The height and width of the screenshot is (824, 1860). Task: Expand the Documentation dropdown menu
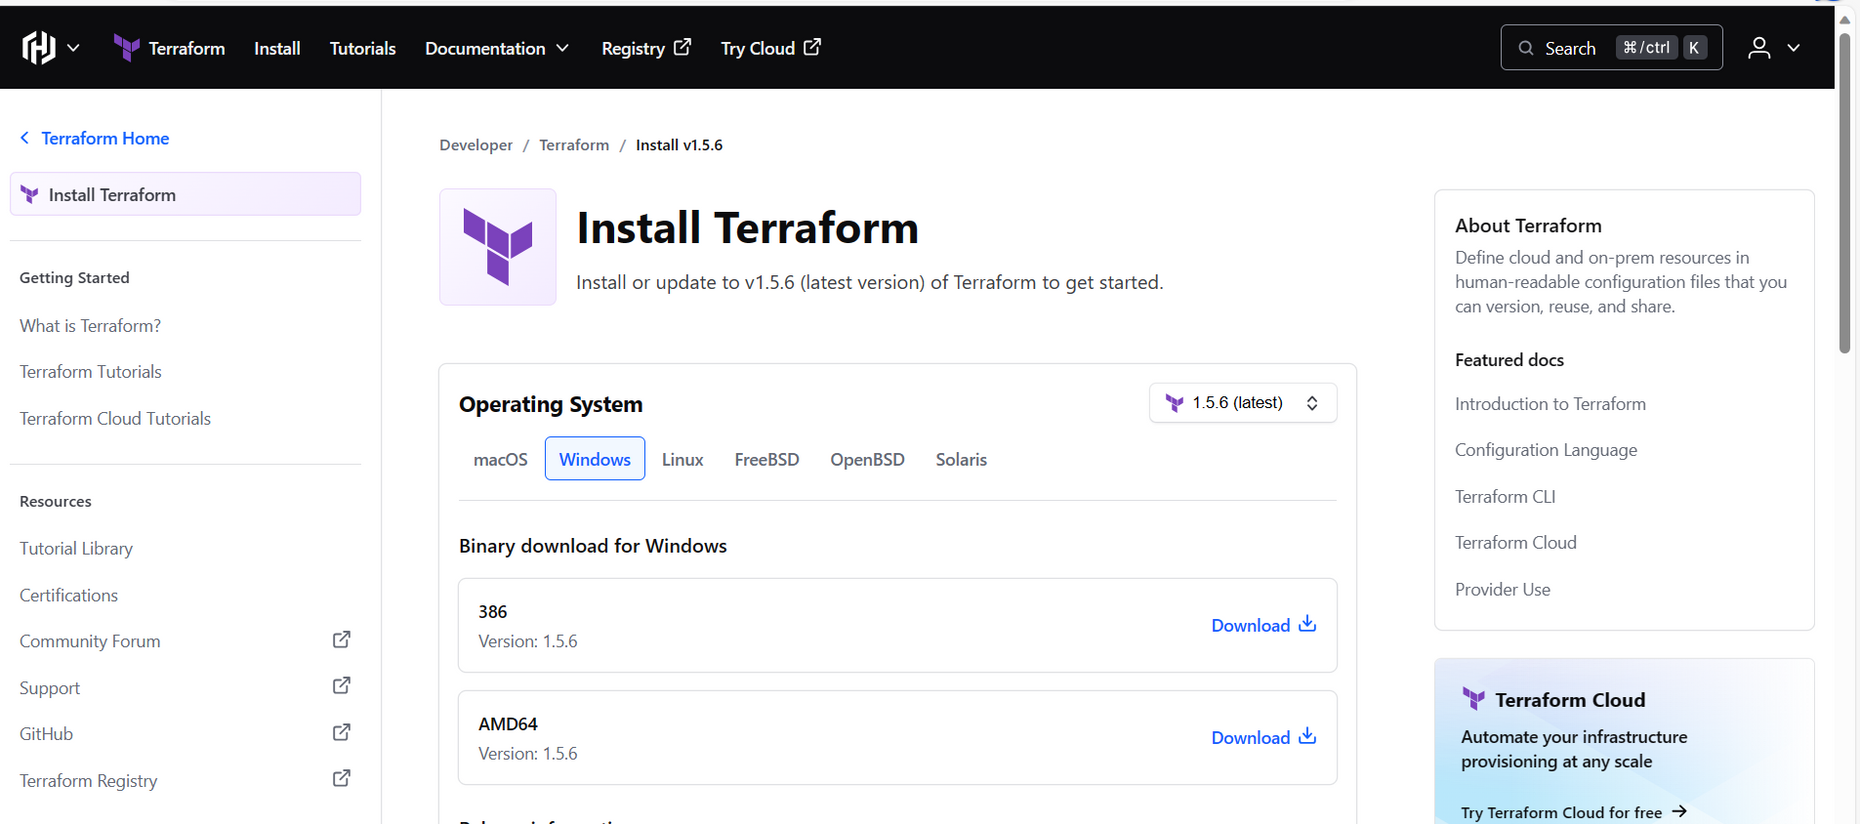(497, 48)
